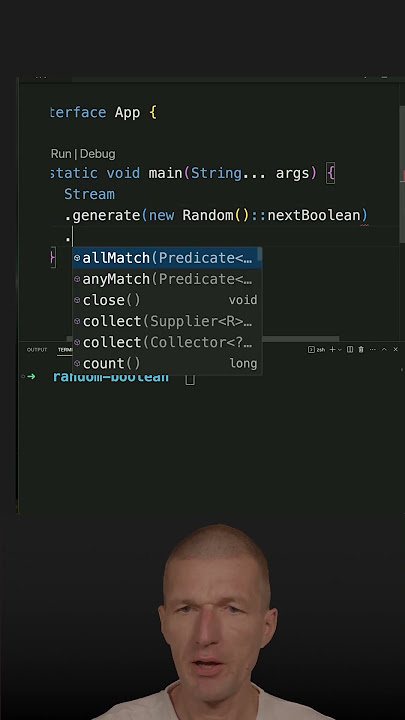Click the method icon beside allMatch suggestion
The image size is (405, 720).
77,258
